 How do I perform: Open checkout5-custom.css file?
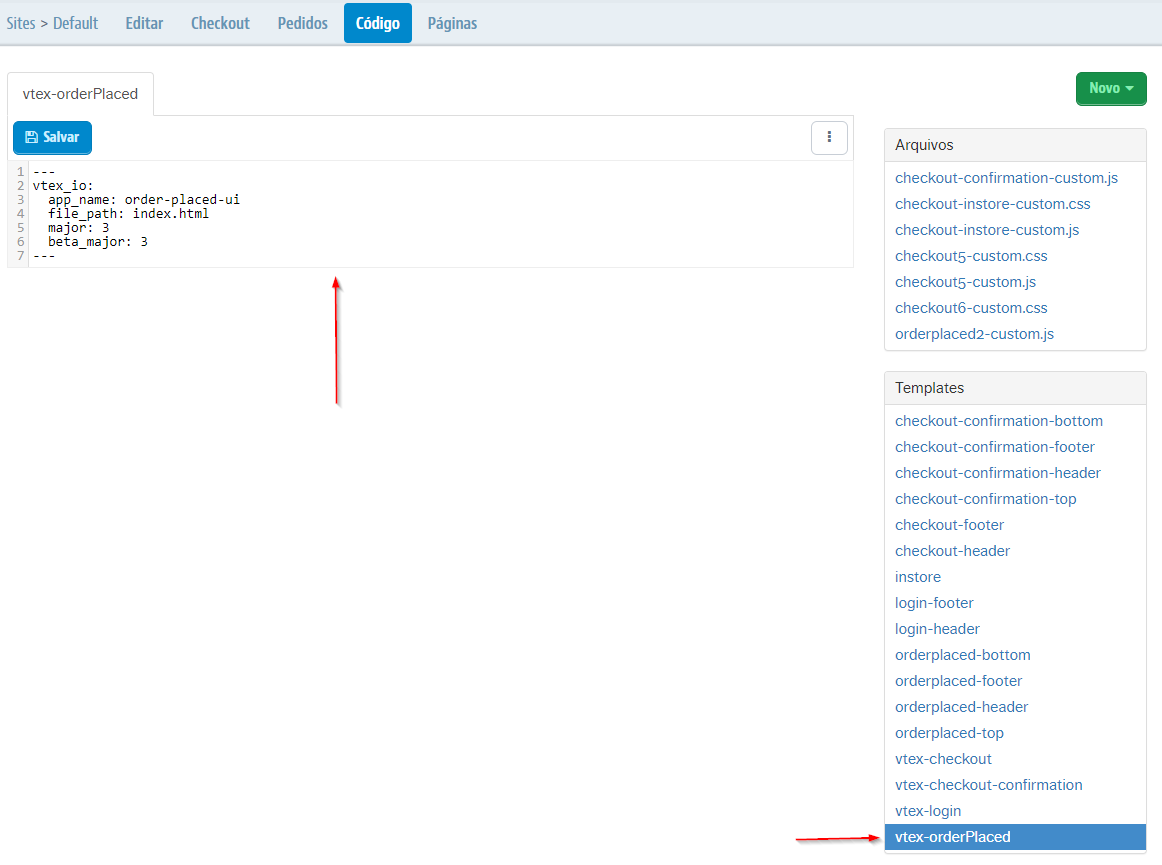tap(971, 256)
